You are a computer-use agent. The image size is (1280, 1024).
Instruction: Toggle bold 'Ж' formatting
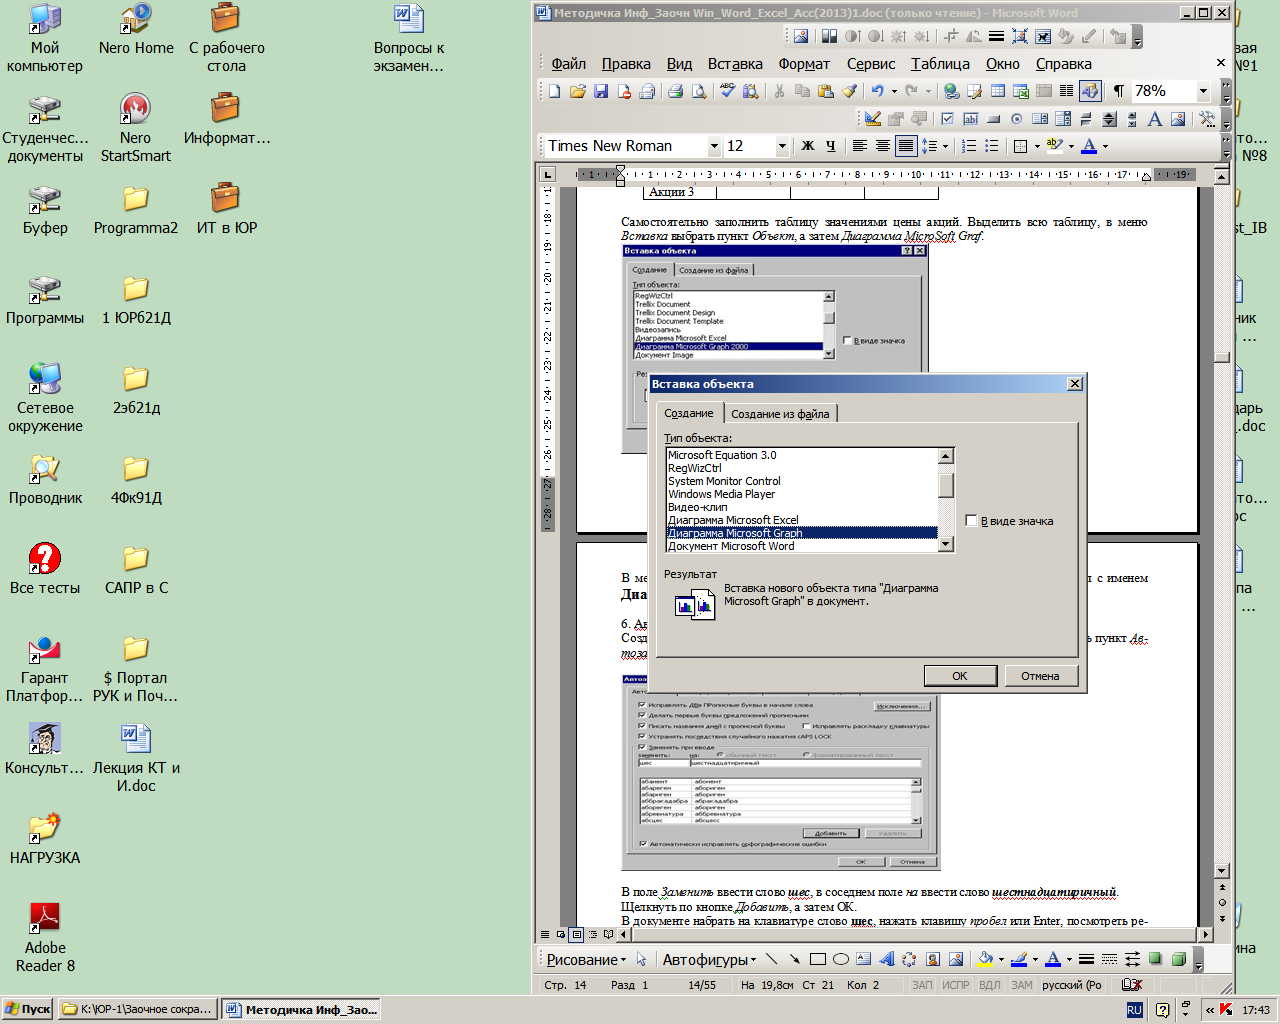click(x=808, y=146)
